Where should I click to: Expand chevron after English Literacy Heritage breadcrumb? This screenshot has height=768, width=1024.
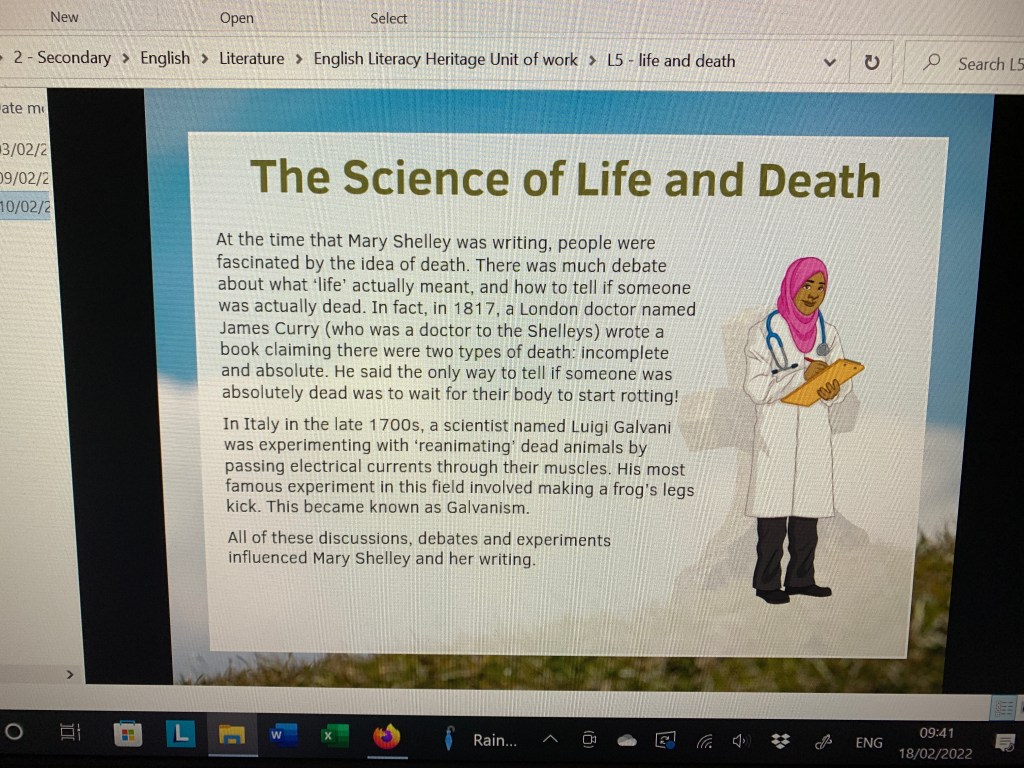pyautogui.click(x=593, y=60)
